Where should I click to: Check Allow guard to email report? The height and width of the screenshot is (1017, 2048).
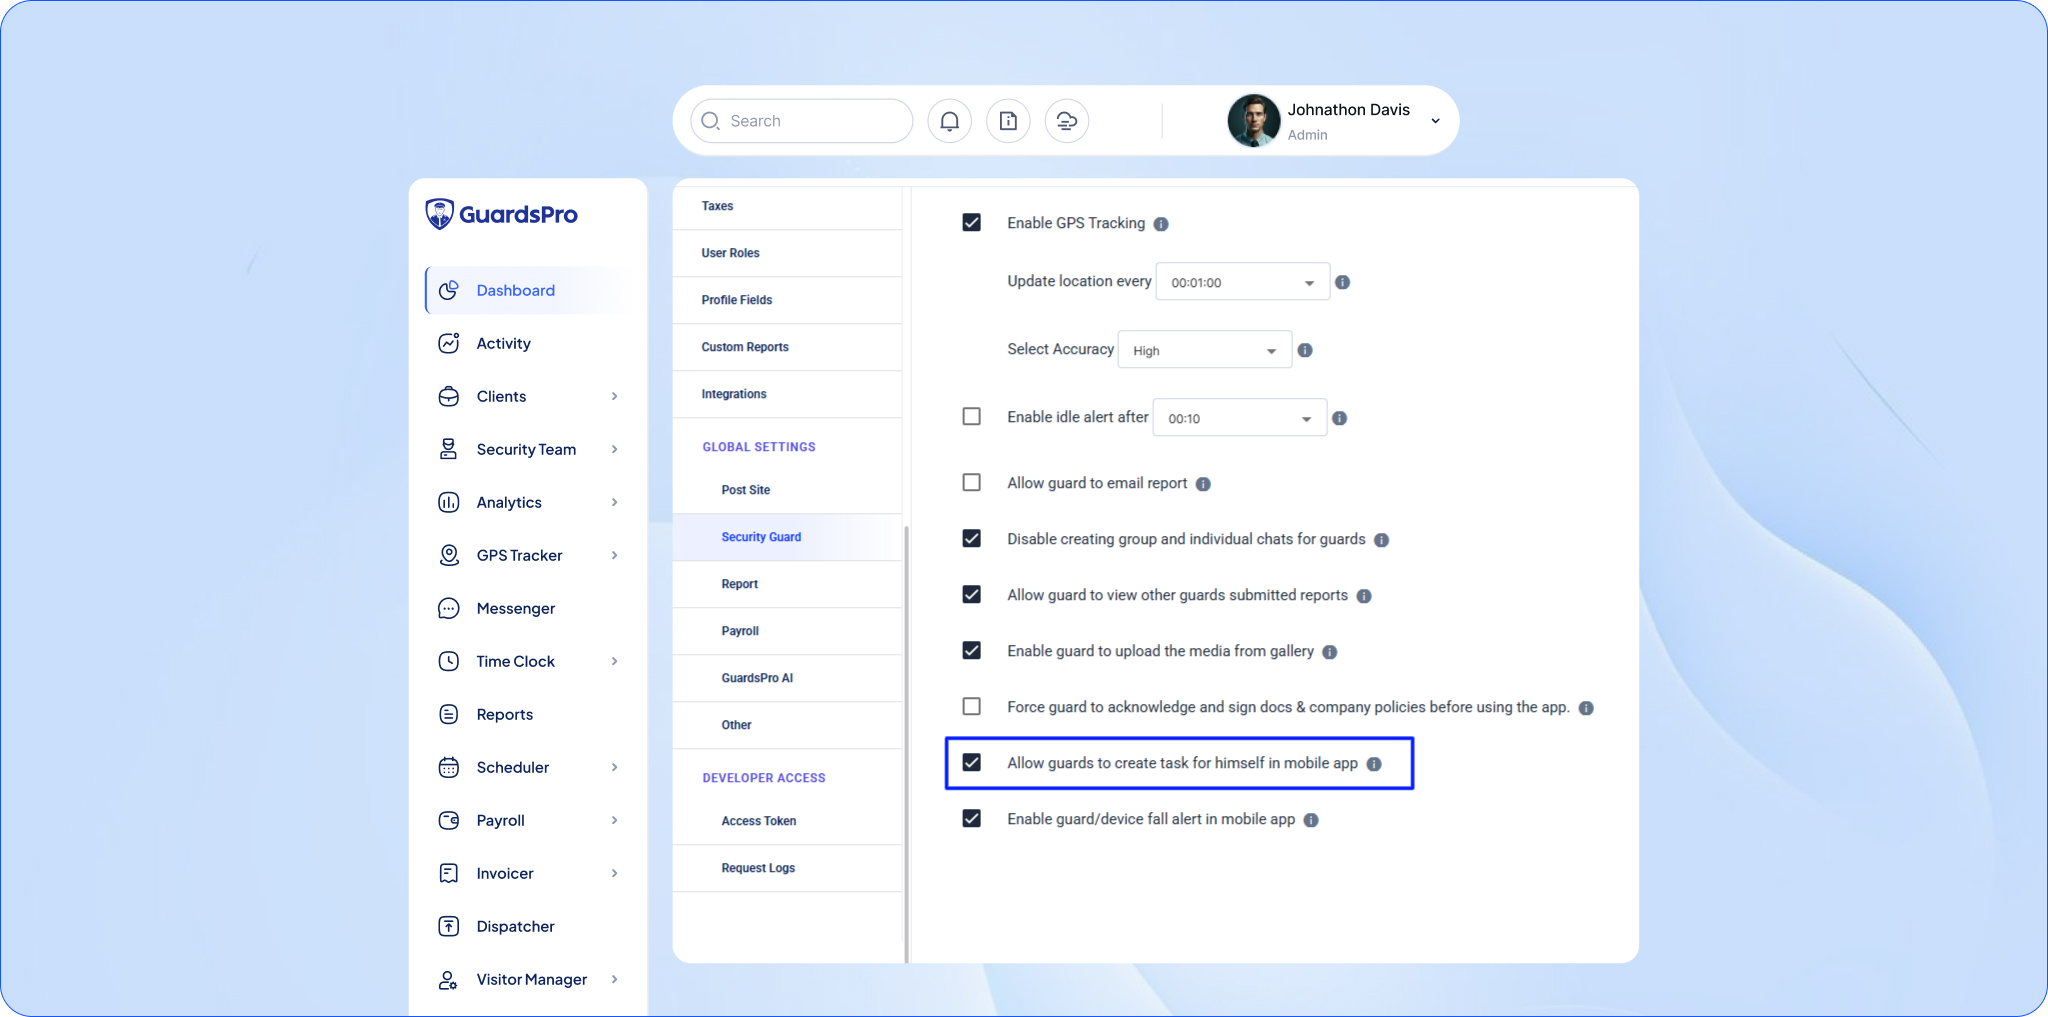coord(972,482)
